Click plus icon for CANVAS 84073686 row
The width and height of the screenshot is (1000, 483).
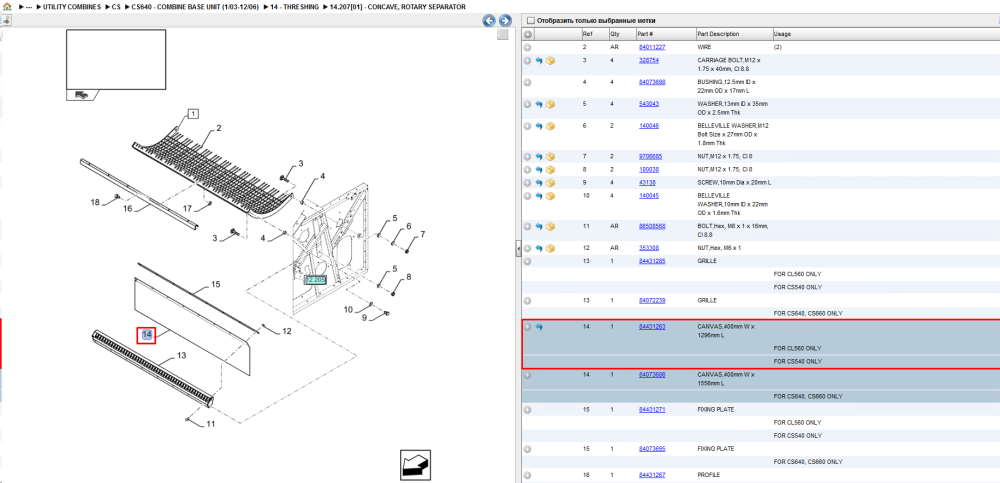pos(527,375)
